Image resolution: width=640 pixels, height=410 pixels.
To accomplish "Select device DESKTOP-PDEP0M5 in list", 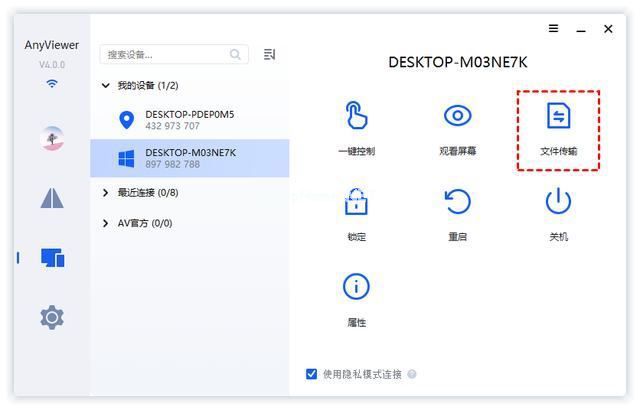I will [x=190, y=120].
